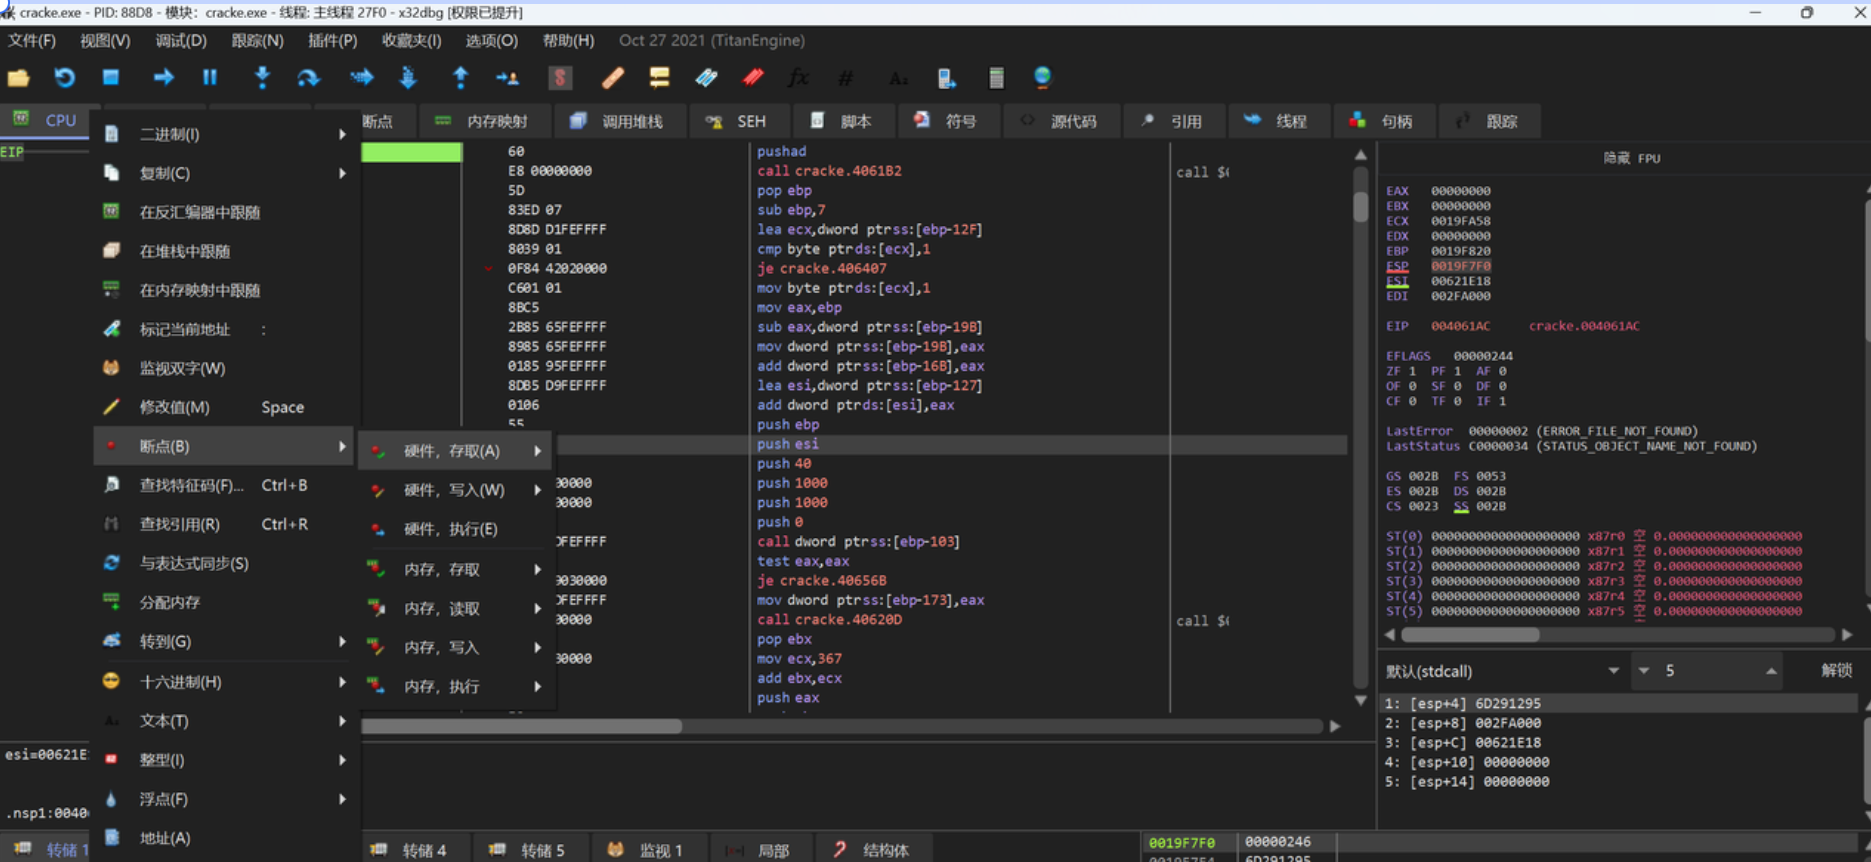This screenshot has width=1871, height=862.
Task: Switch to the 转储 4 dump tab
Action: 411,850
